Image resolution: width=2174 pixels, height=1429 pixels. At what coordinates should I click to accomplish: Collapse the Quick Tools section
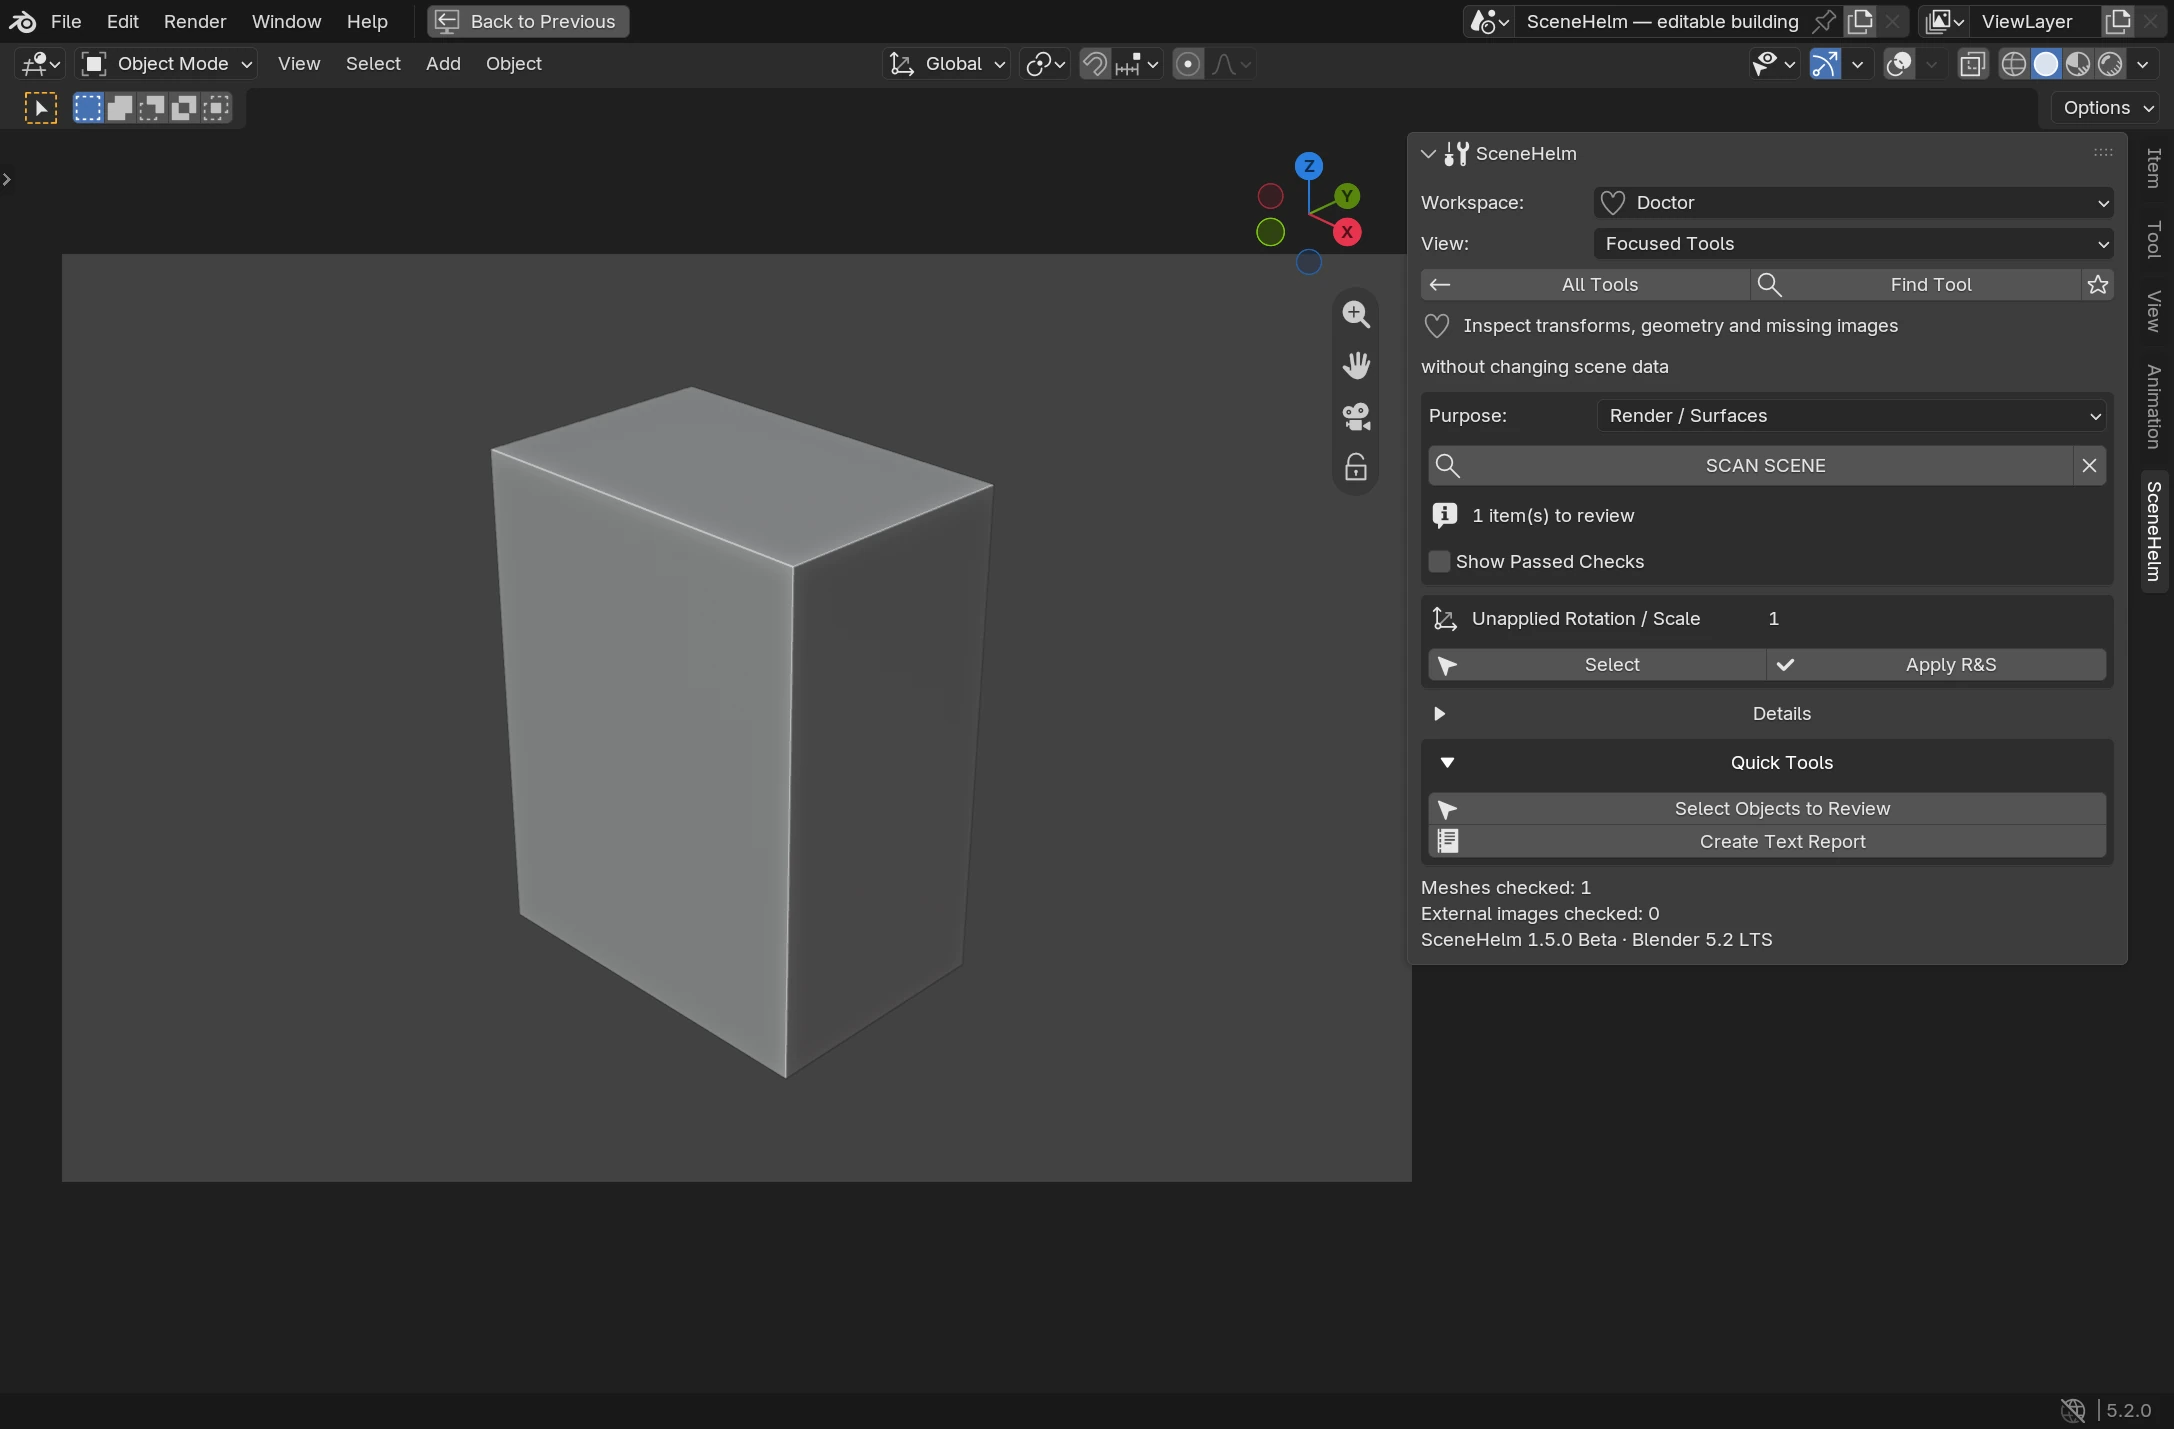pyautogui.click(x=1767, y=763)
